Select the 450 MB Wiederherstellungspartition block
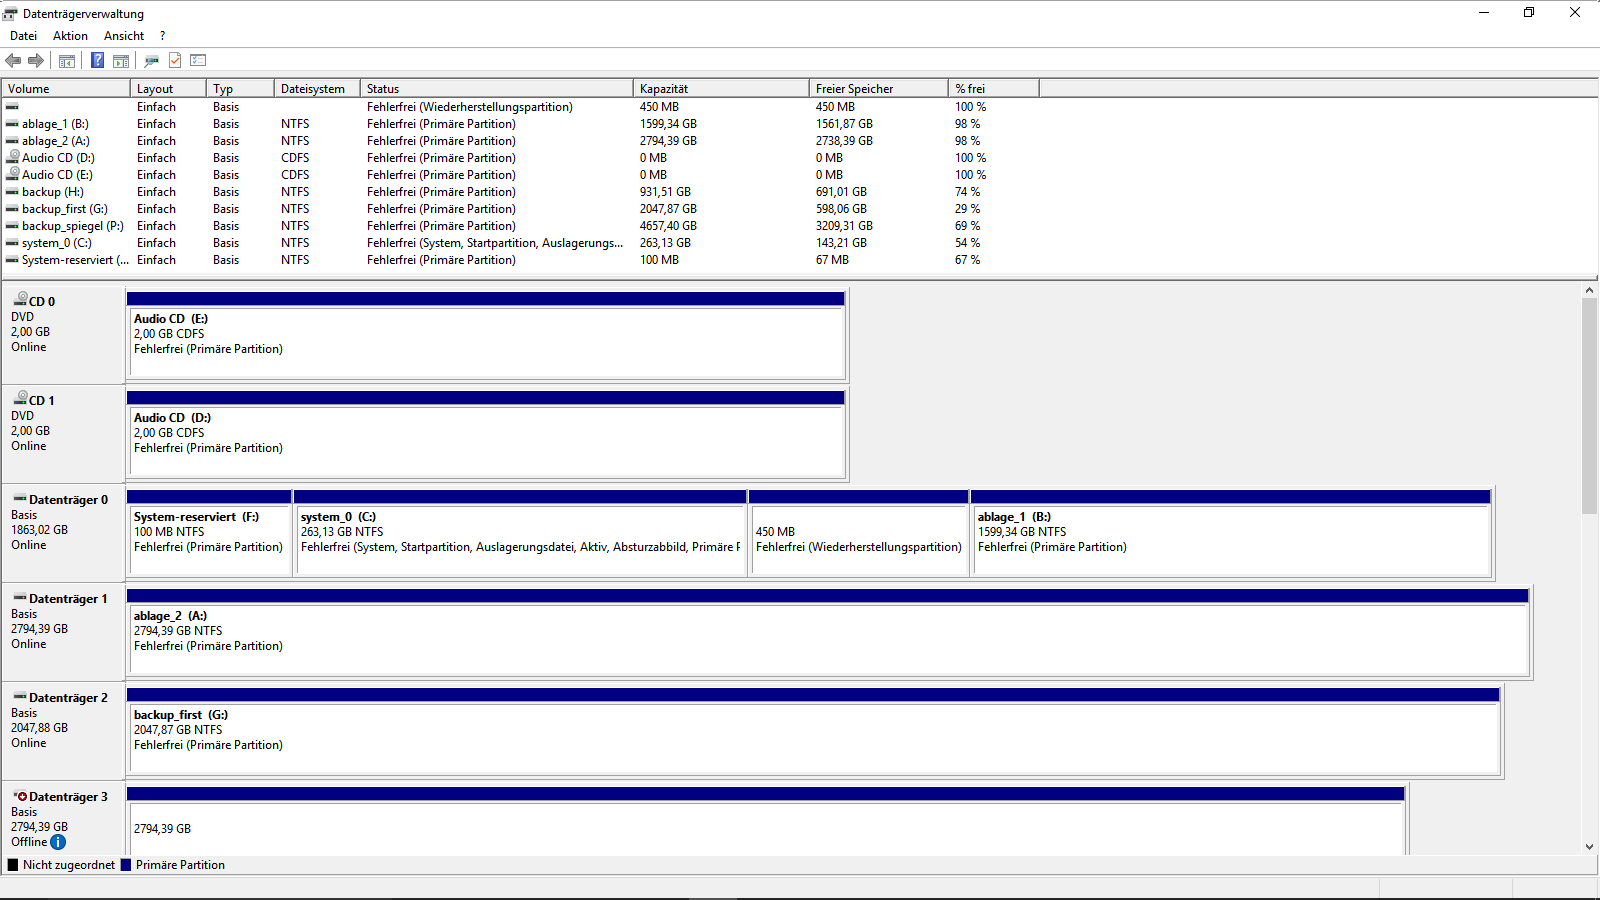 coord(858,534)
